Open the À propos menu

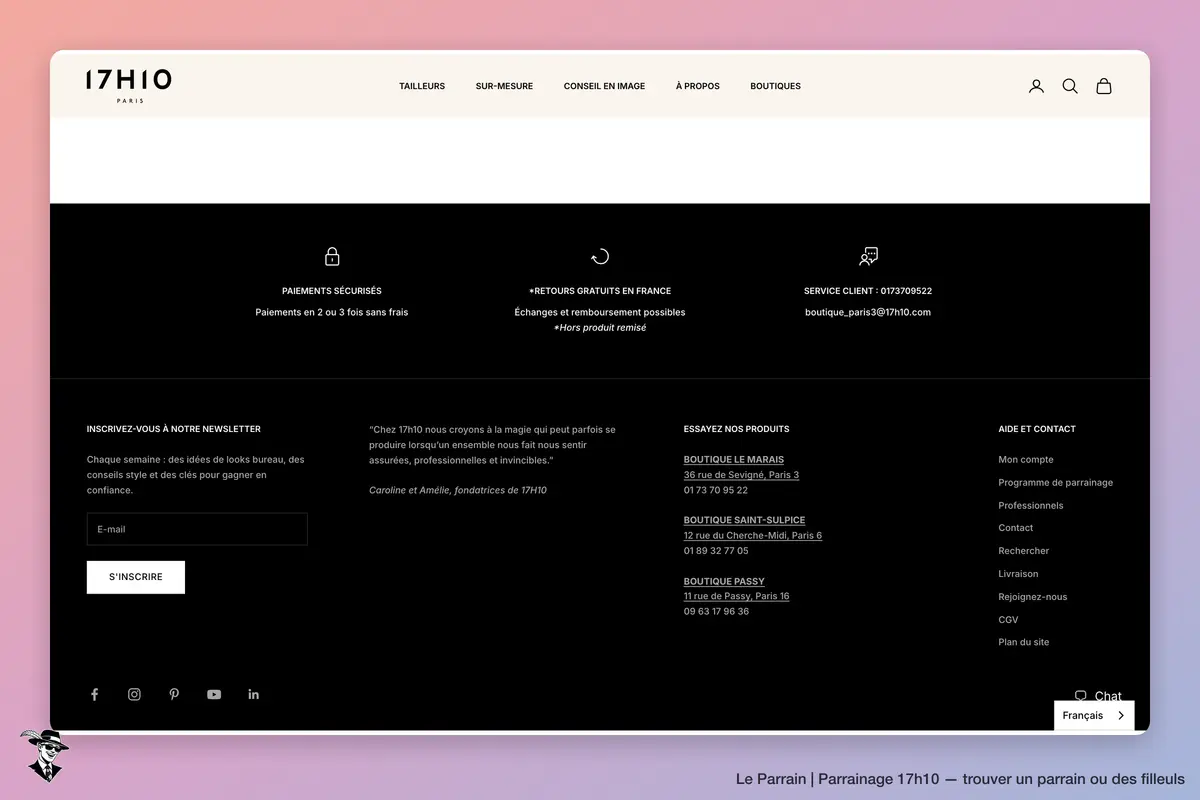tap(698, 86)
